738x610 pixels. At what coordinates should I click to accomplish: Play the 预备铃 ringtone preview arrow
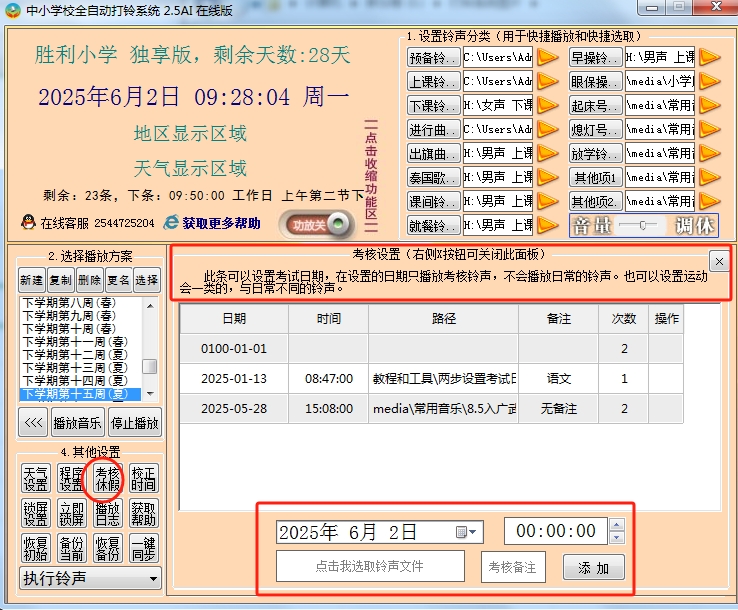547,57
